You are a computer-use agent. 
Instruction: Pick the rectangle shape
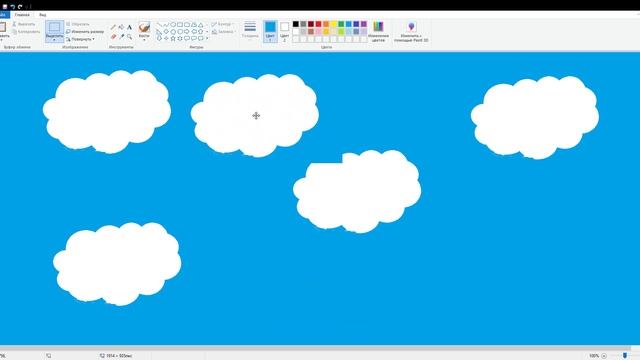[x=180, y=24]
